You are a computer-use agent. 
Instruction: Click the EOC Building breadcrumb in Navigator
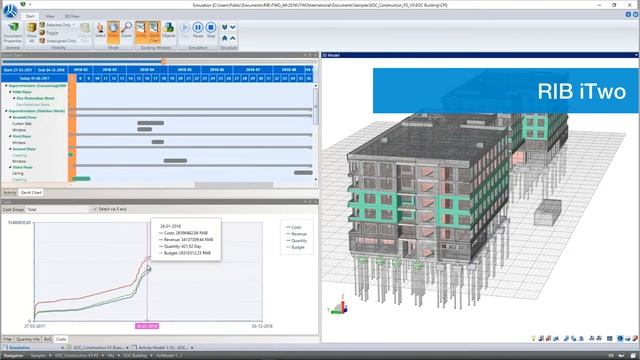[135, 356]
